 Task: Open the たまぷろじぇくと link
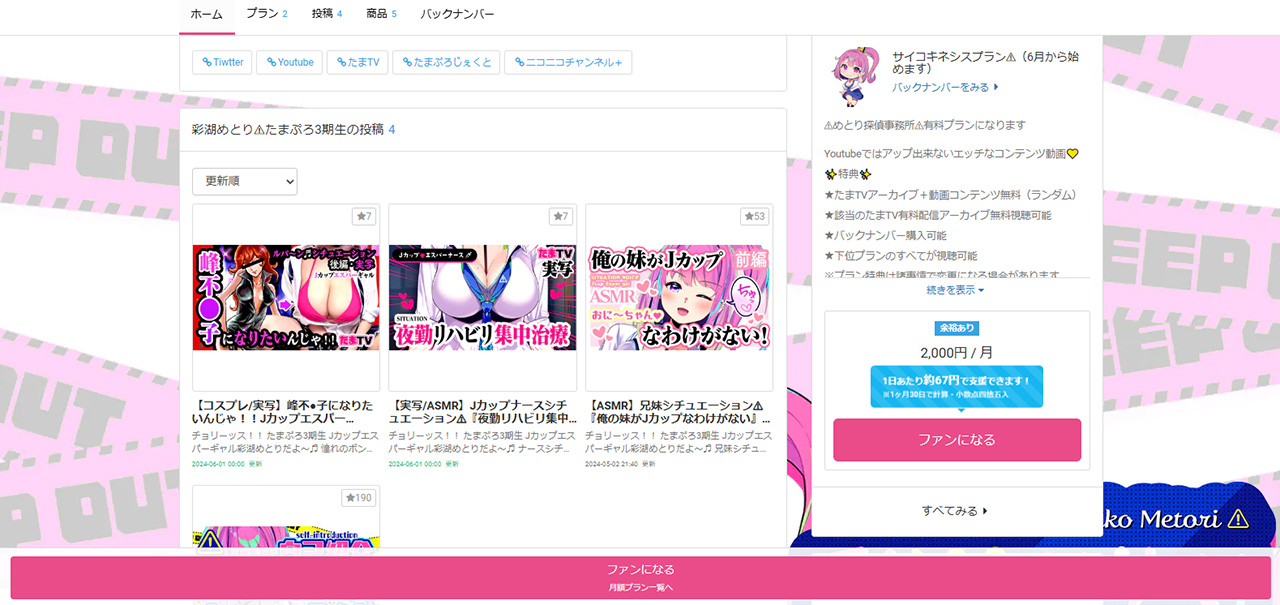[446, 62]
